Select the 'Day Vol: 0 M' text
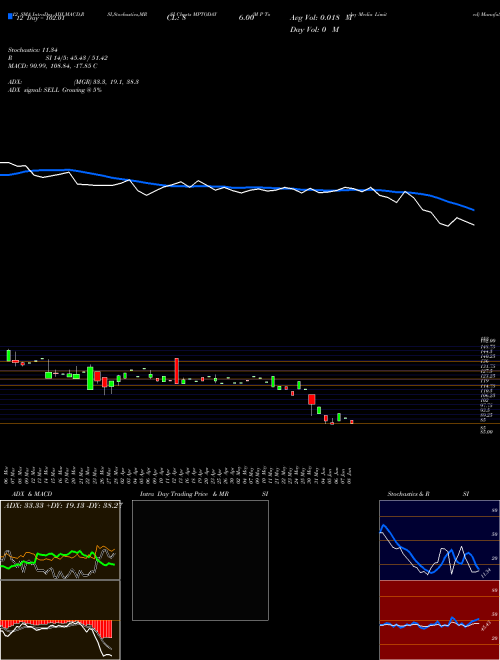This screenshot has width=500, height=660. click(x=314, y=30)
